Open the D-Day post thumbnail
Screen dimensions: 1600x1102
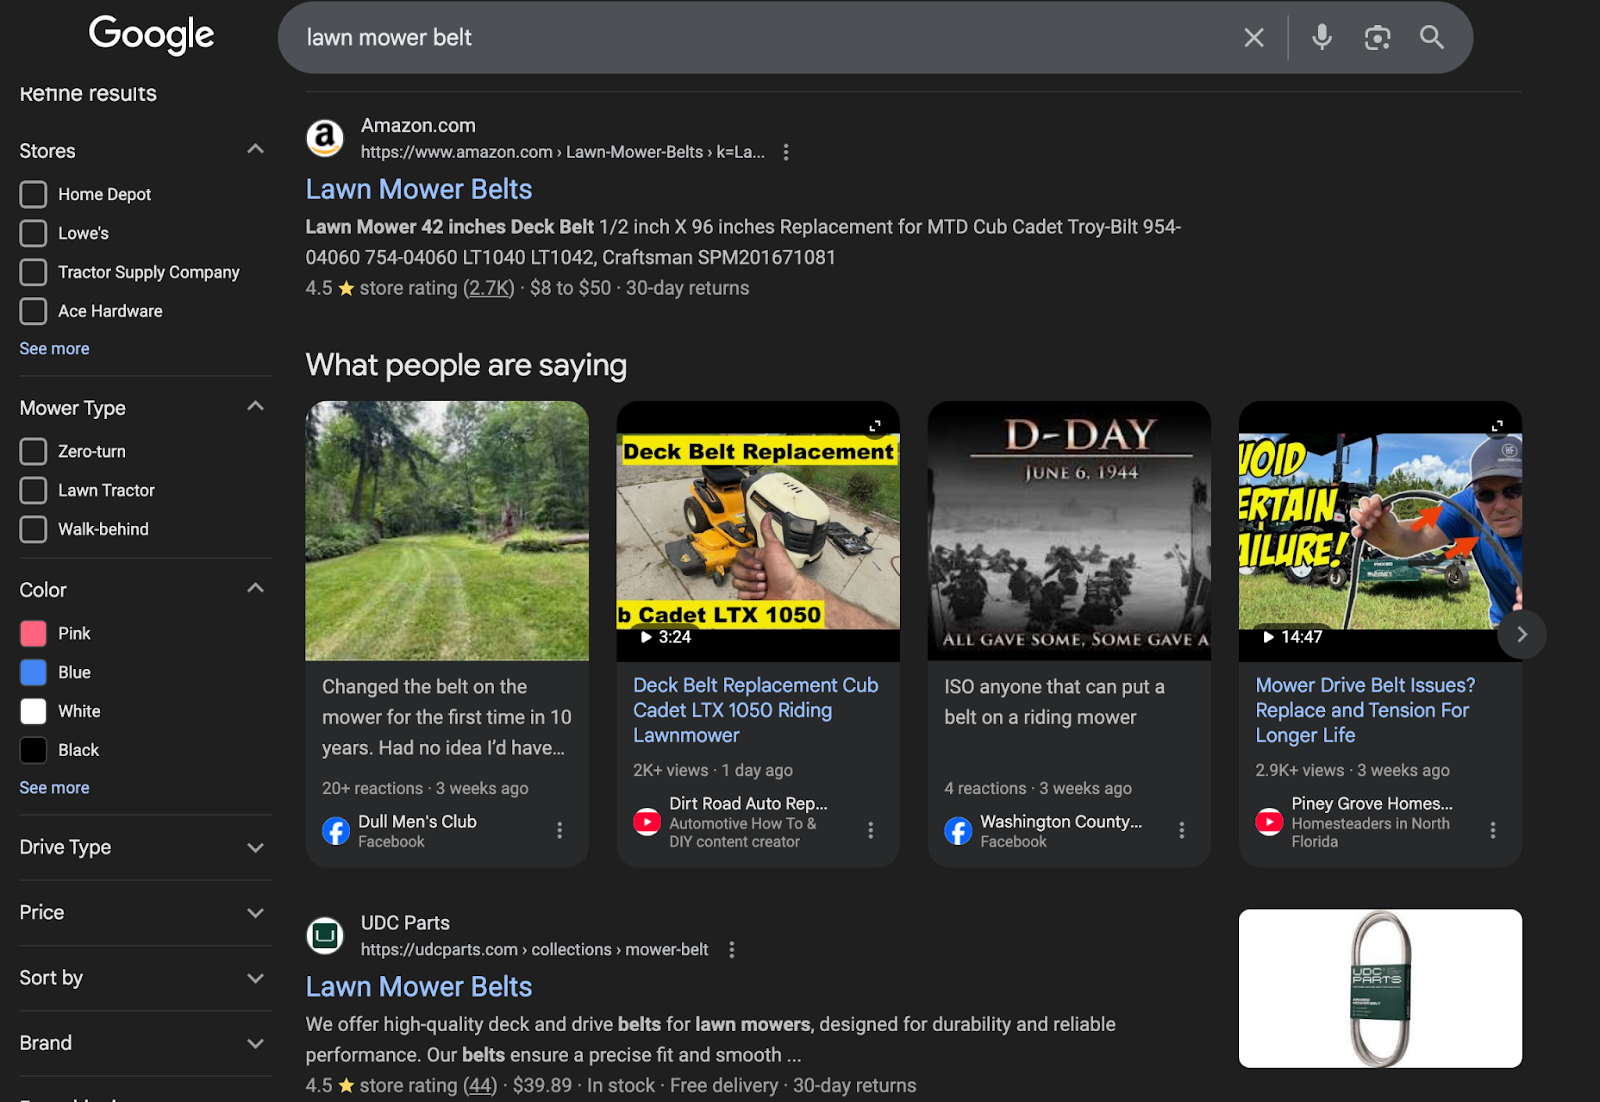tap(1069, 530)
